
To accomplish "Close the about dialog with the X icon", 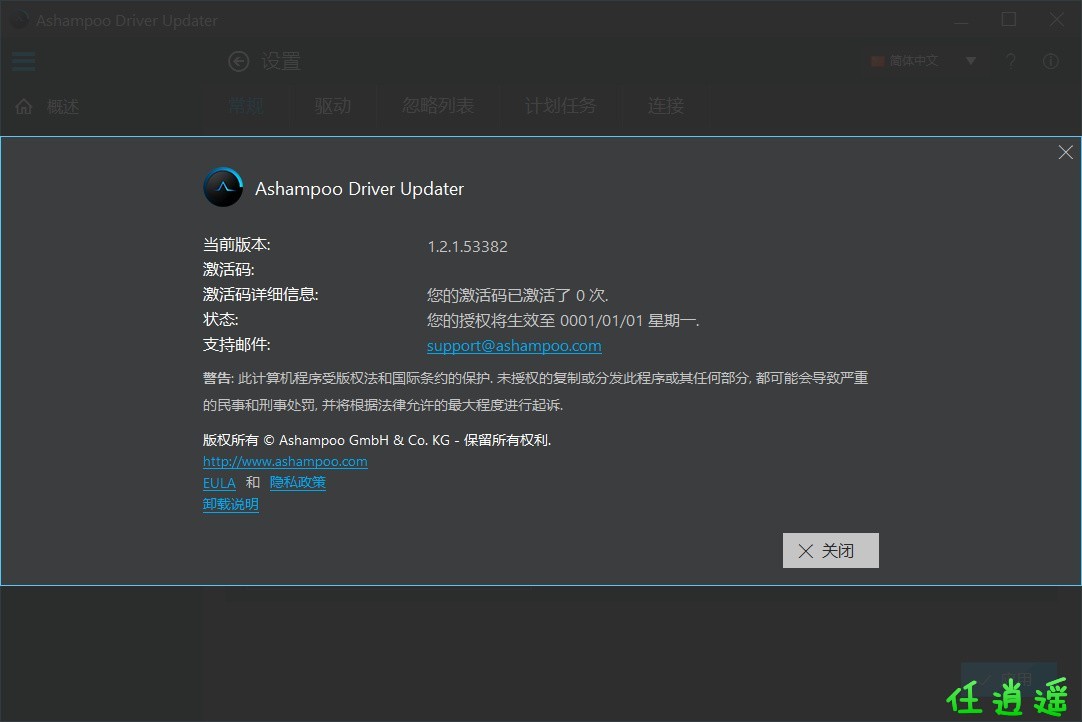I will click(1065, 153).
